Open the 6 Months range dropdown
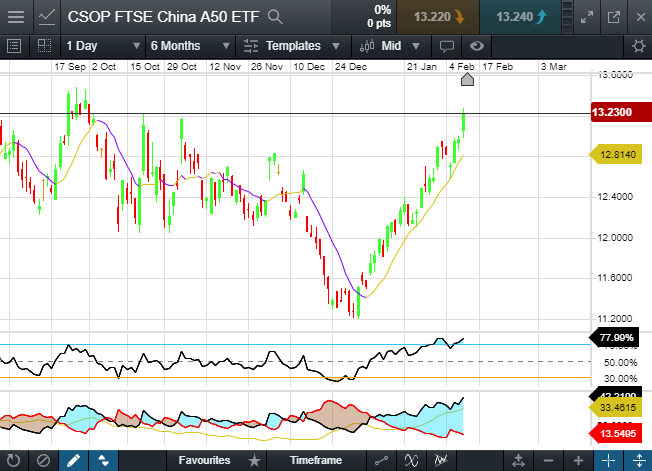This screenshot has height=471, width=652. coord(190,46)
